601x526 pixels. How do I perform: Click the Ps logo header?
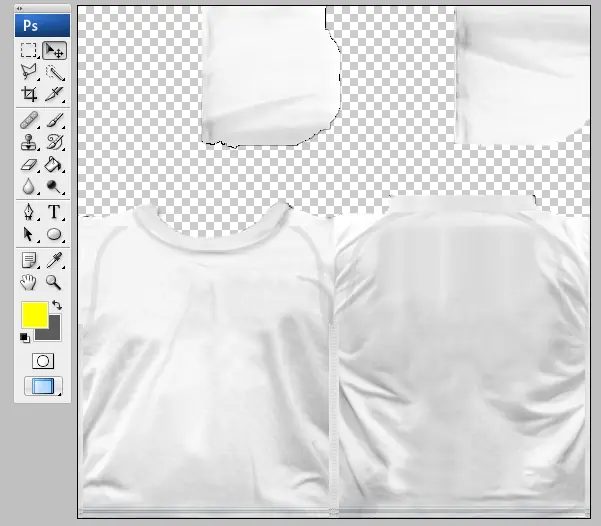click(42, 25)
